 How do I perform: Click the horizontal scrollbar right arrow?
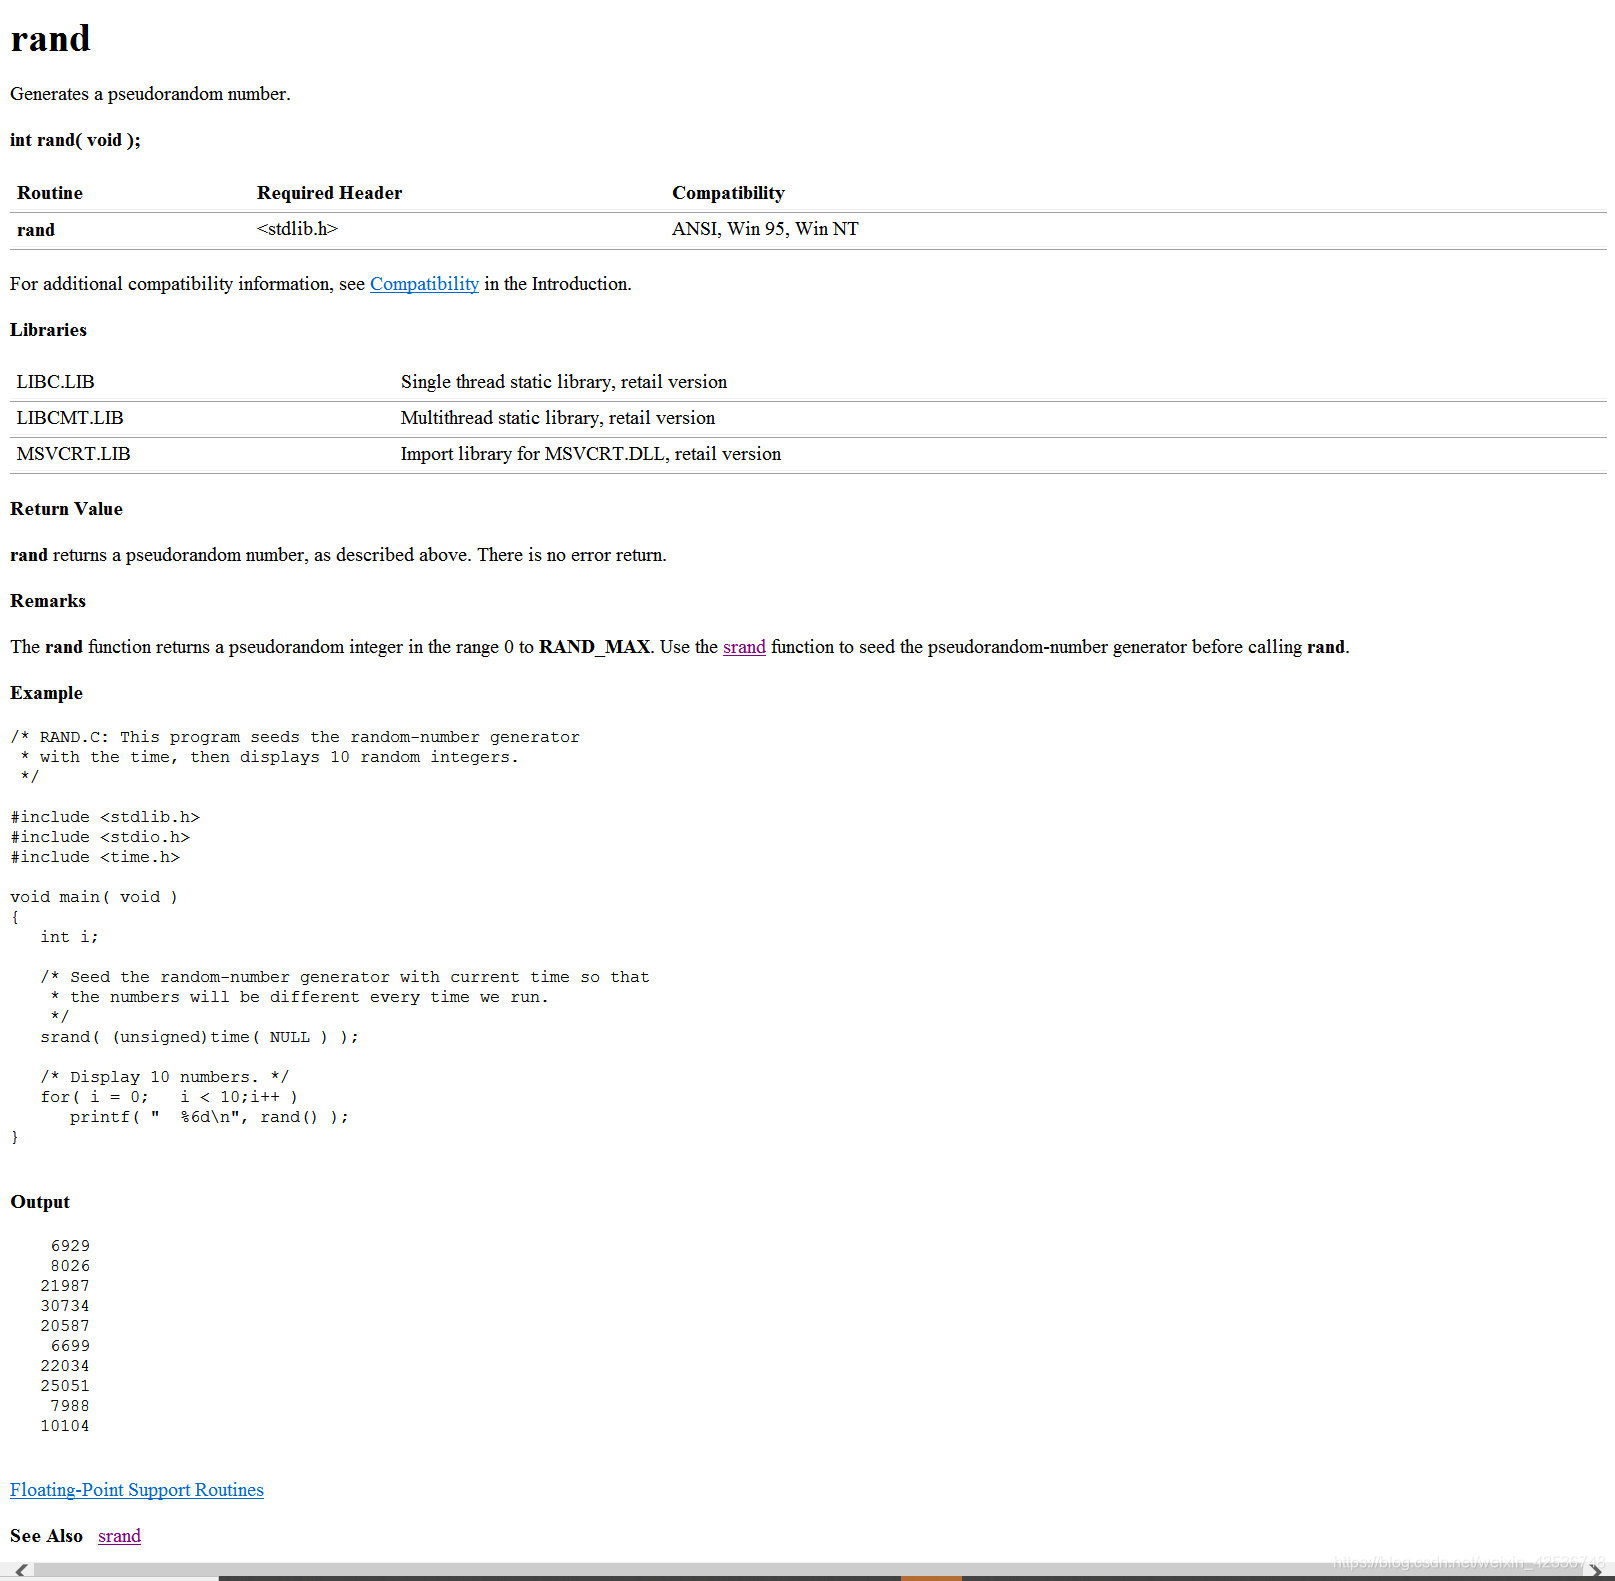click(x=1595, y=1571)
